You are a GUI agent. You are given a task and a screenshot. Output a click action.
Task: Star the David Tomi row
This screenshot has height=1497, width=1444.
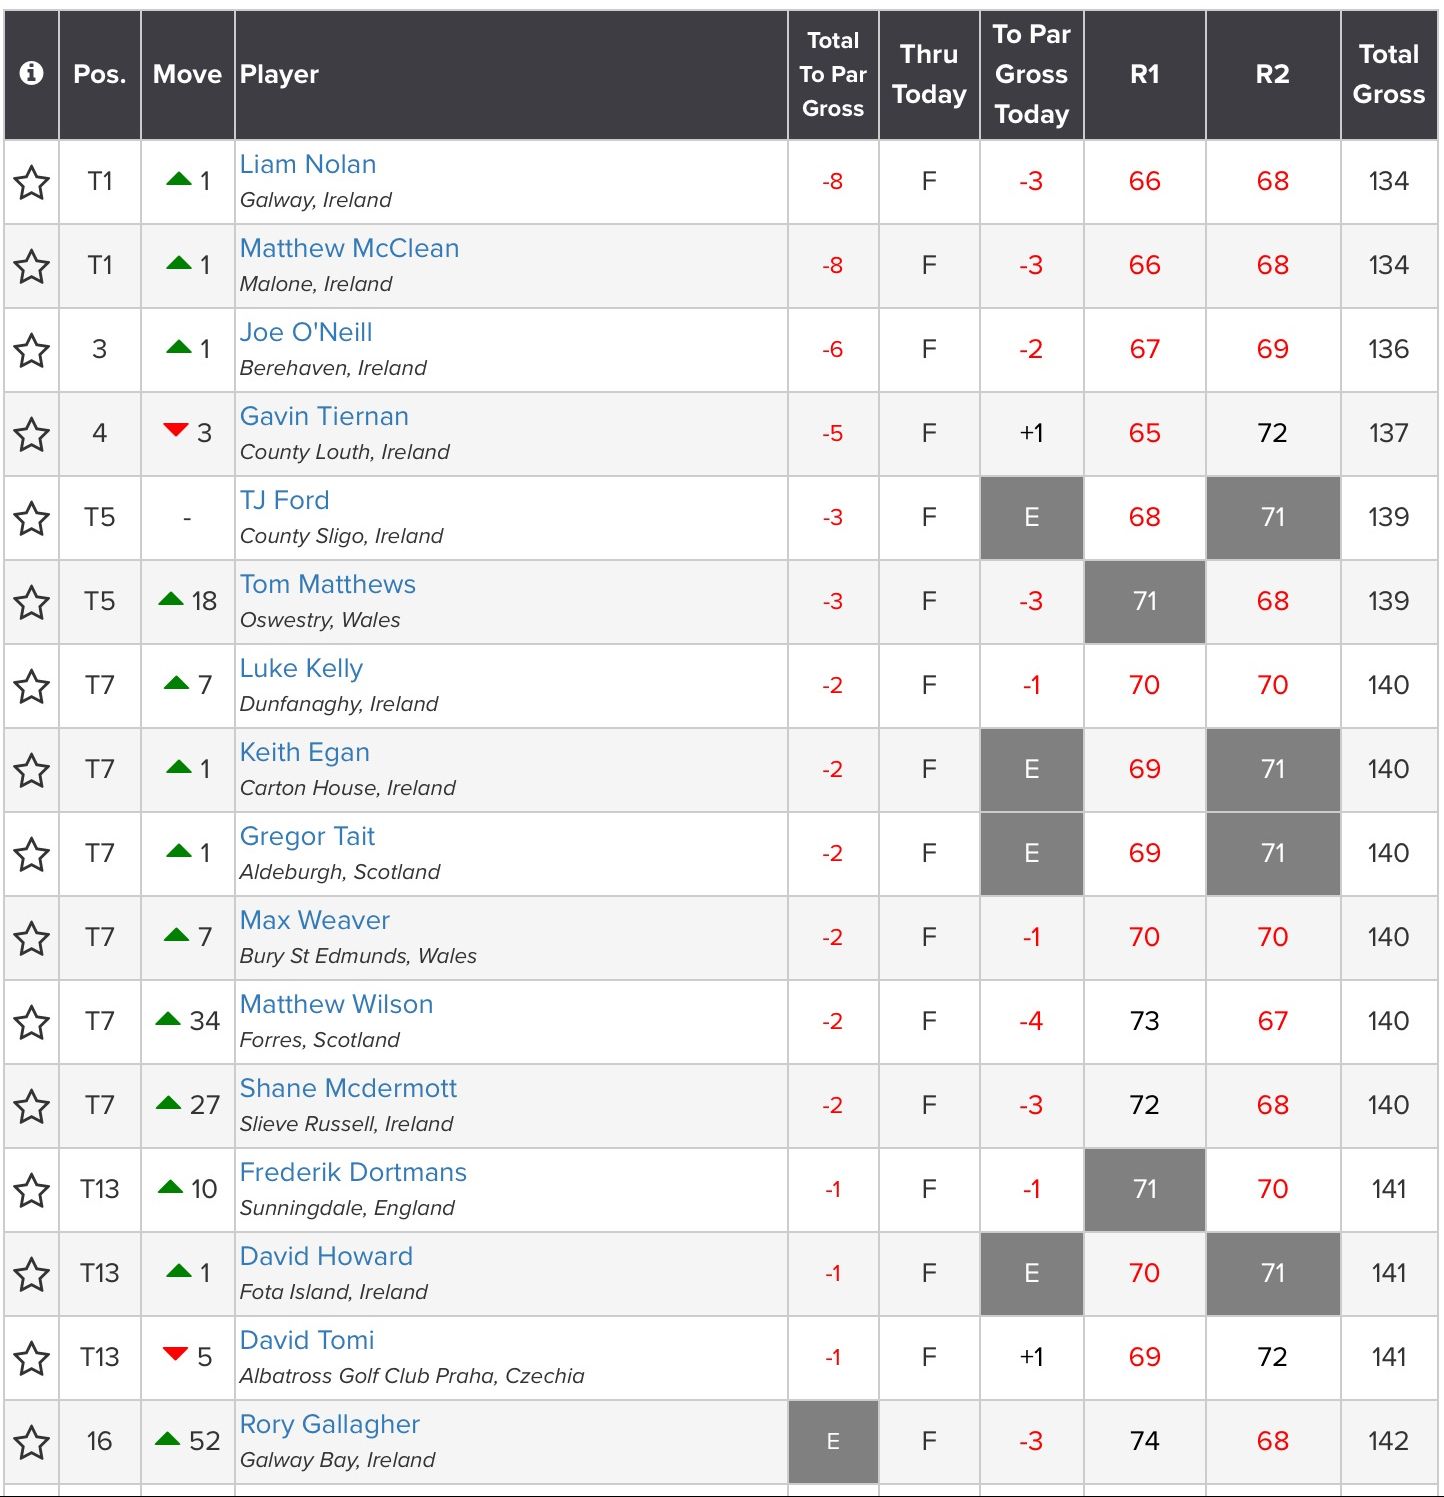32,1358
